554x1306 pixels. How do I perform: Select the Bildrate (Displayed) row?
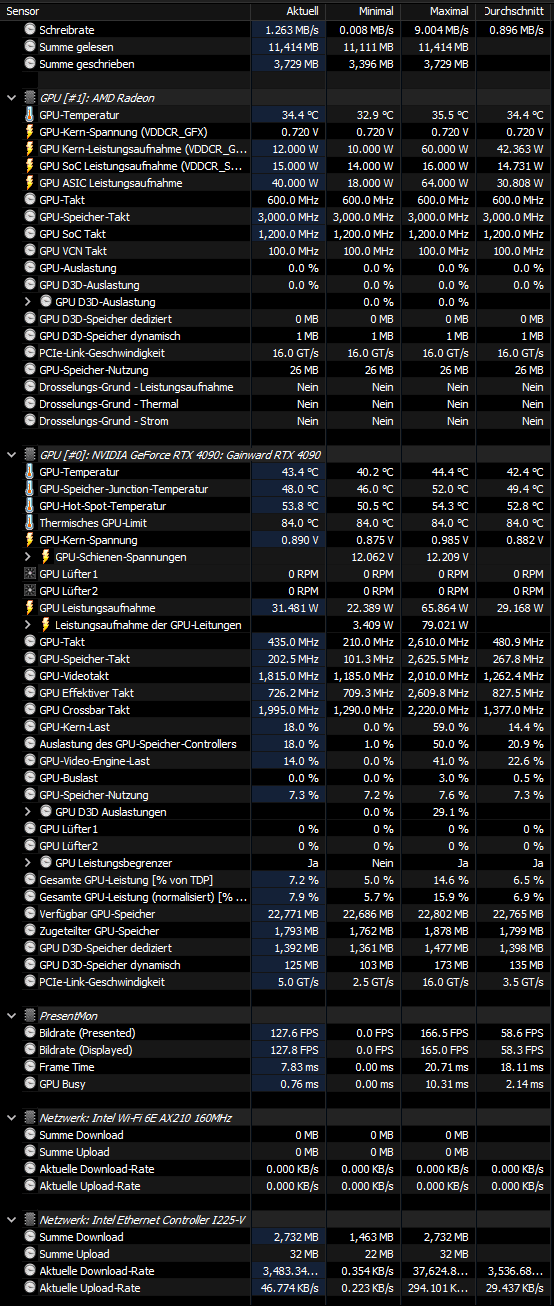[x=277, y=1050]
